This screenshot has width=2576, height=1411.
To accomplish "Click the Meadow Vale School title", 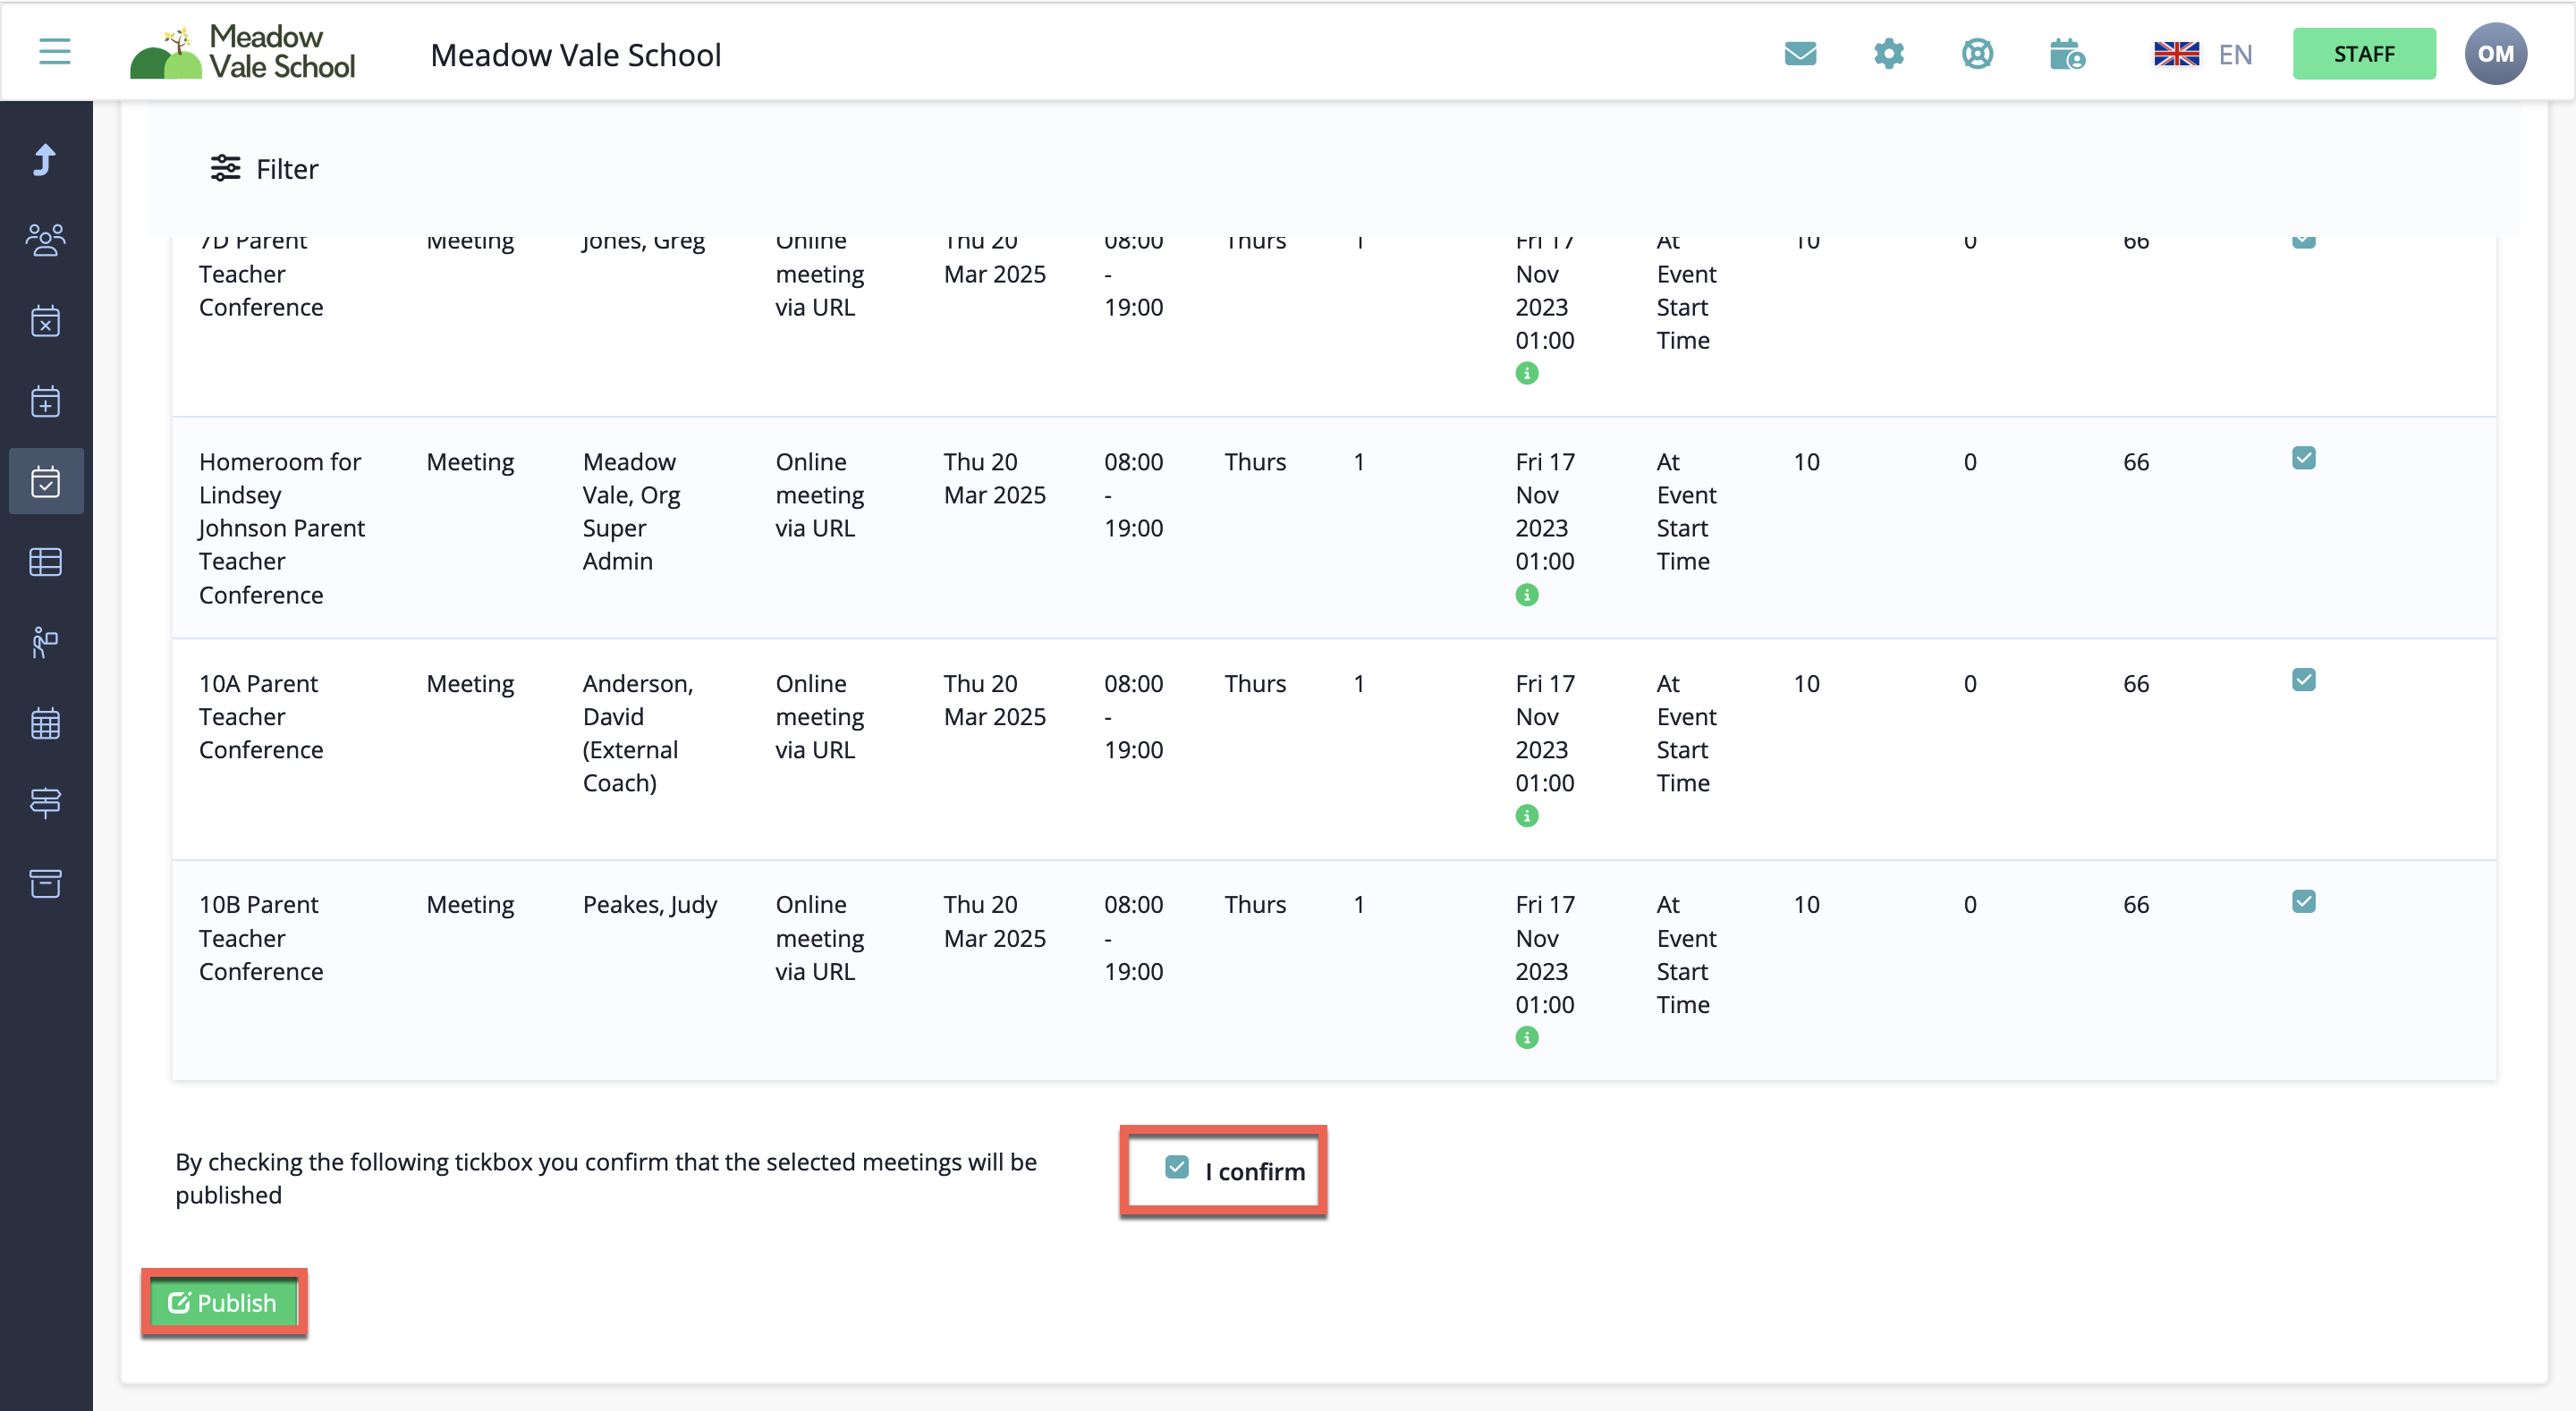I will coord(575,55).
